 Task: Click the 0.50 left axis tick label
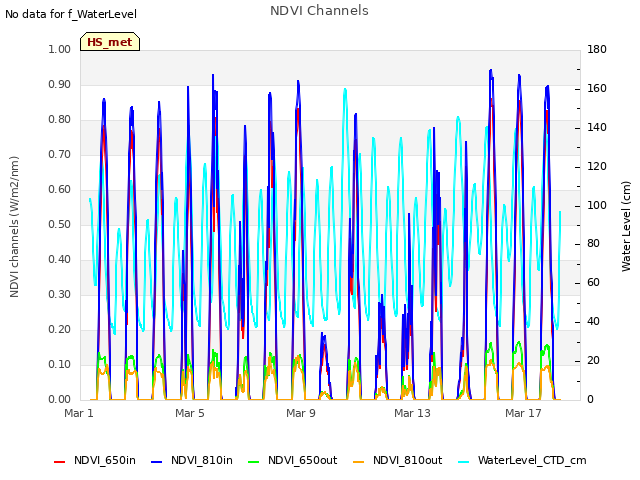point(59,224)
